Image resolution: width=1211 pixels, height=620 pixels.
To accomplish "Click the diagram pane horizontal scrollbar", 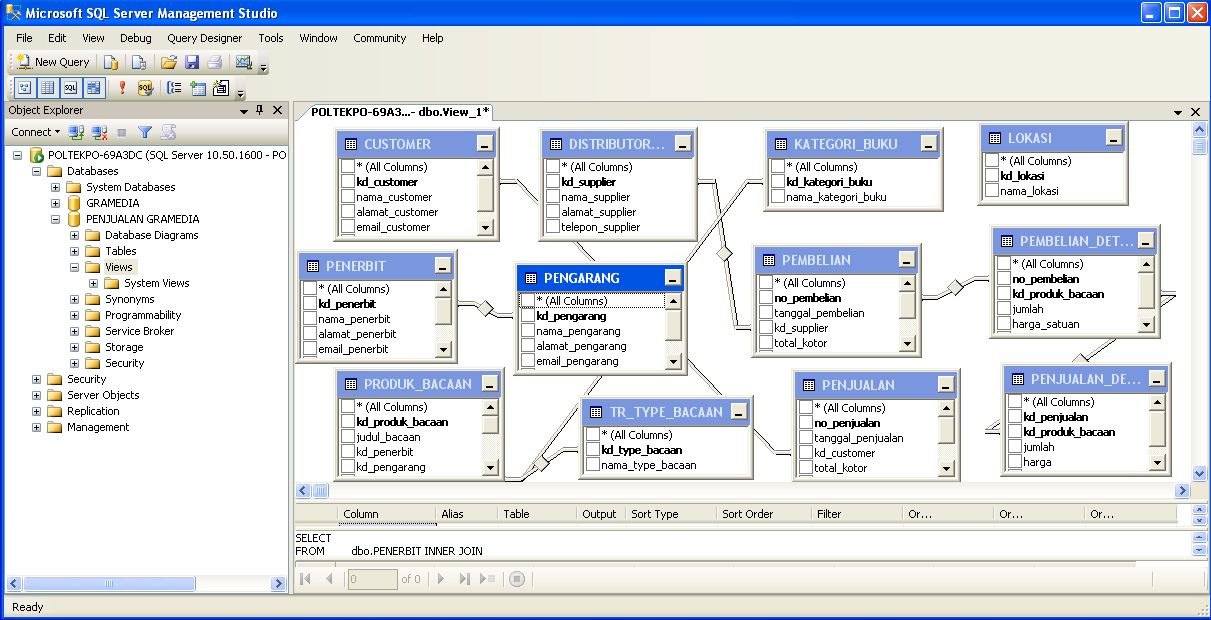I will pyautogui.click(x=743, y=491).
